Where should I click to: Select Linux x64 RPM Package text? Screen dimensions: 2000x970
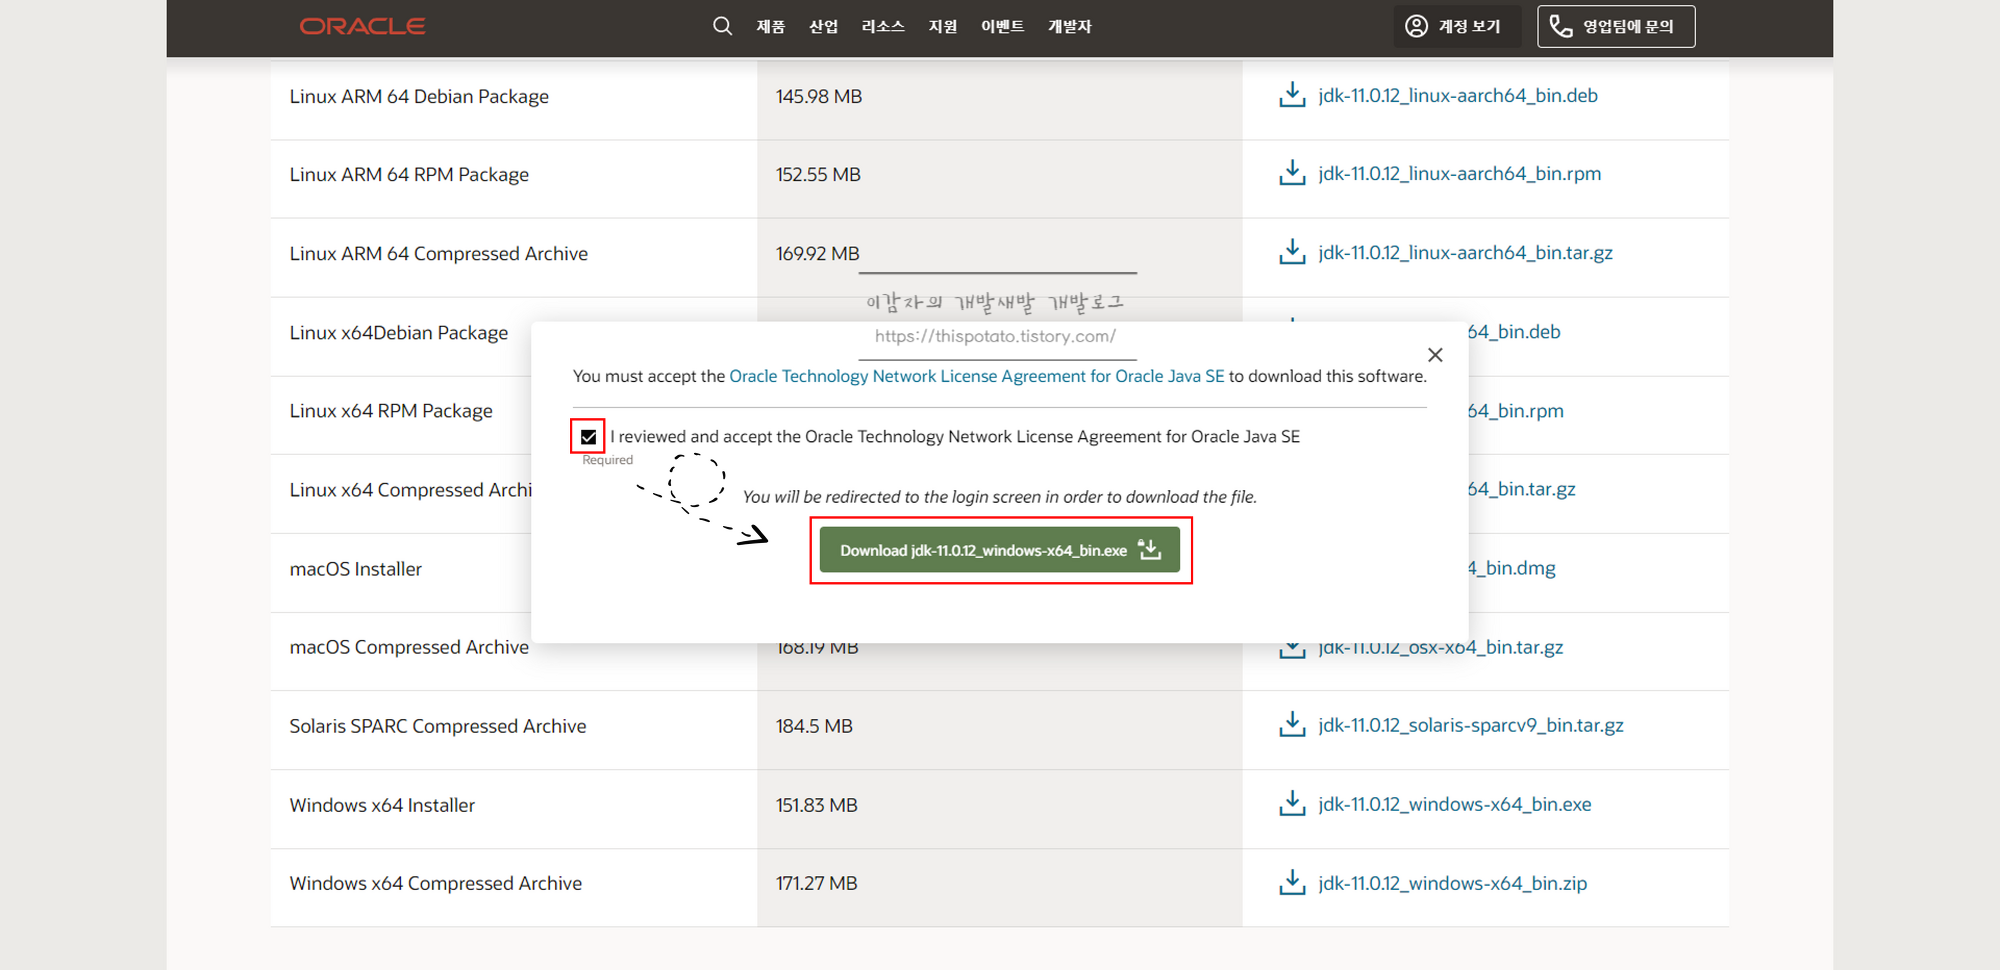coord(391,411)
